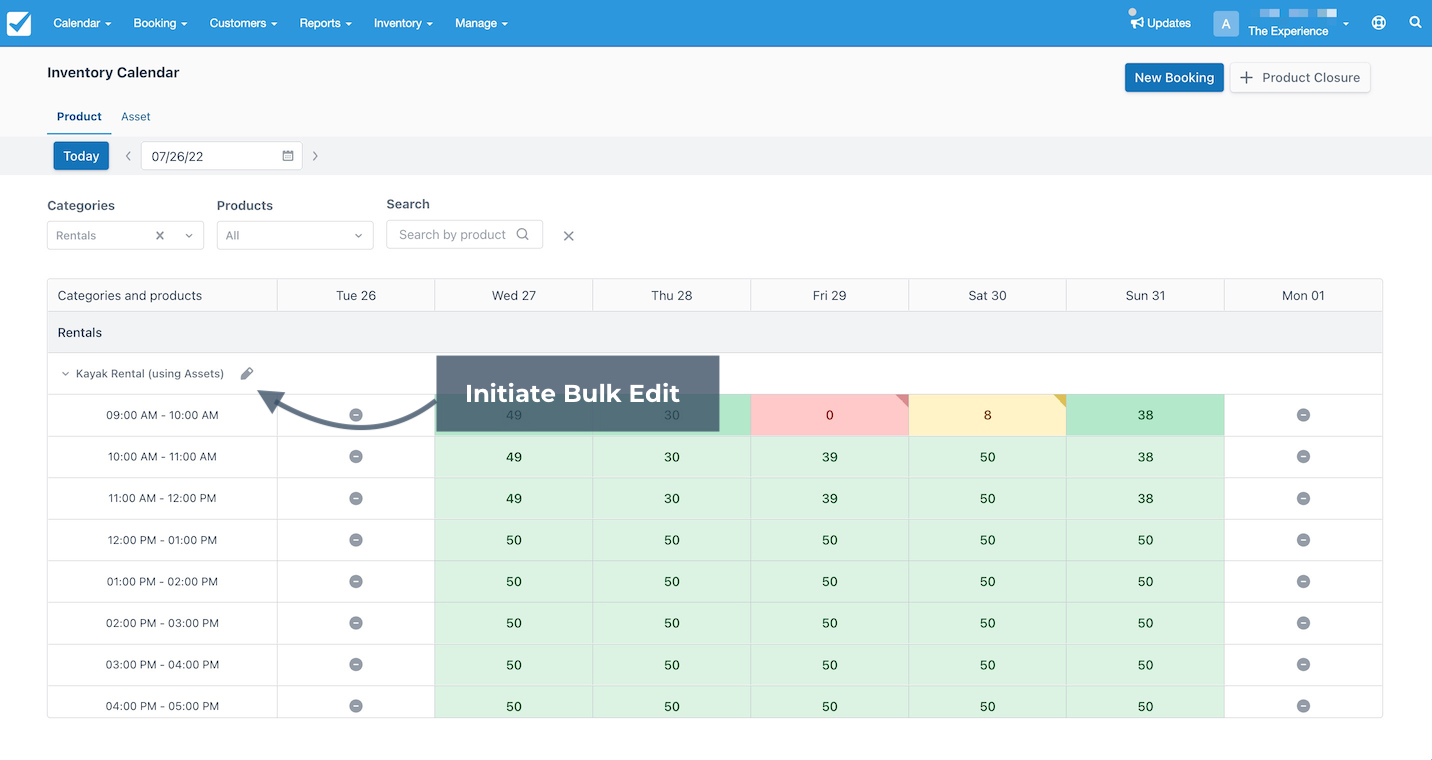Click Fri 29 column header
The width and height of the screenshot is (1432, 760).
(x=830, y=295)
